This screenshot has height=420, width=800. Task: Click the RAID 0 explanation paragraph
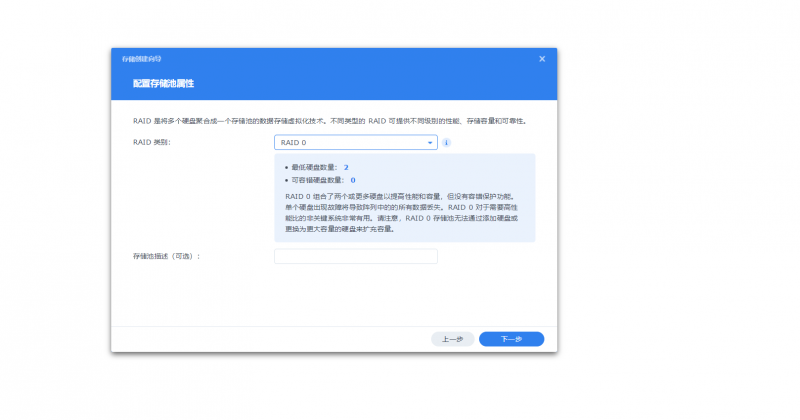(402, 213)
